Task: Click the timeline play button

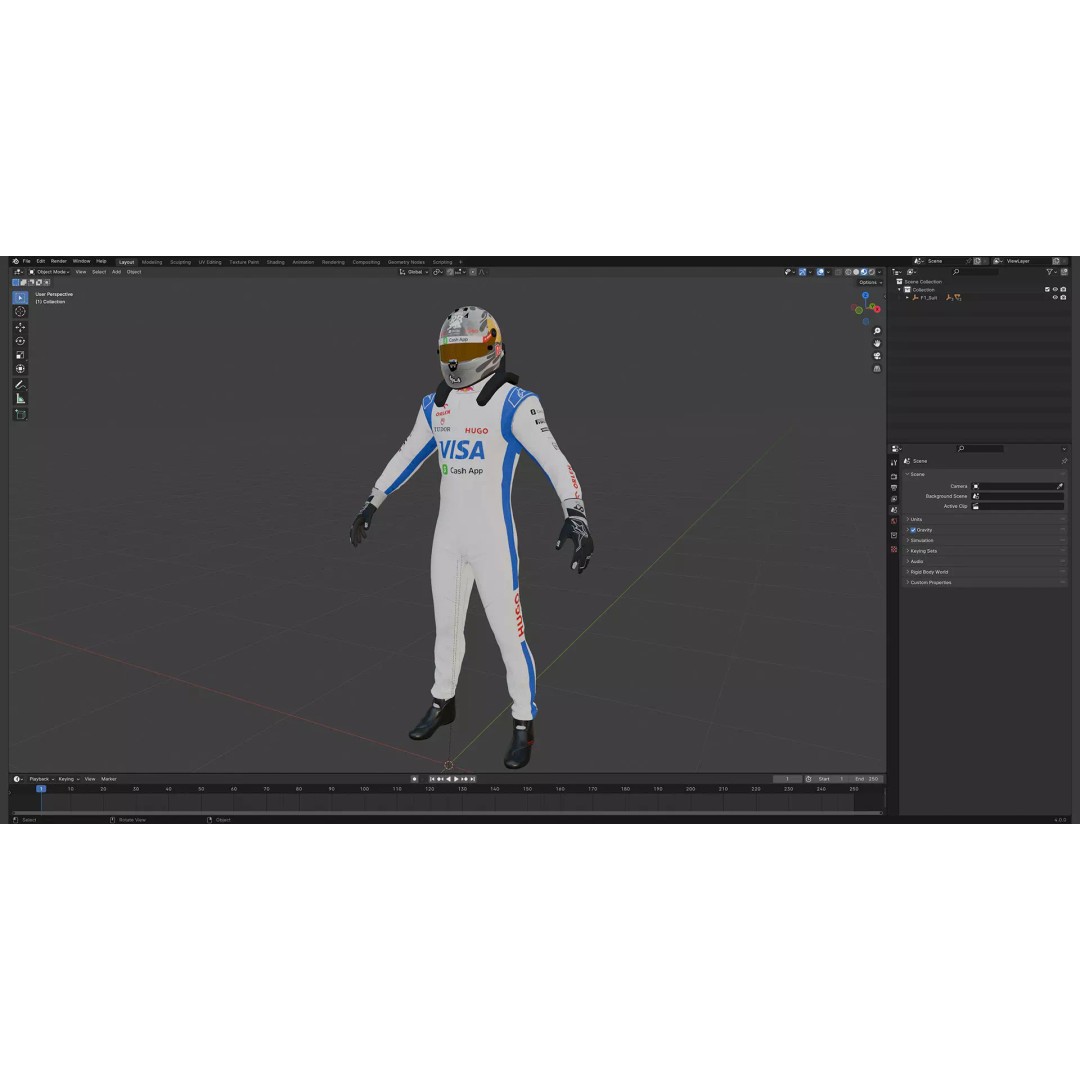Action: tap(456, 779)
